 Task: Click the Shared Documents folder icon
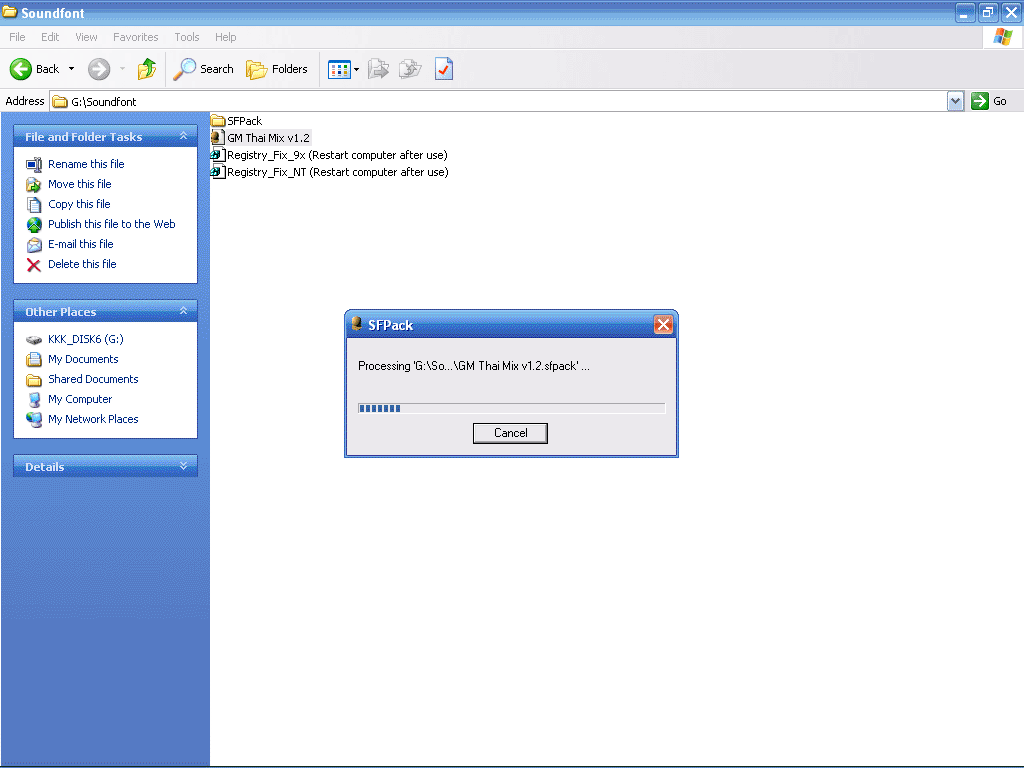34,379
